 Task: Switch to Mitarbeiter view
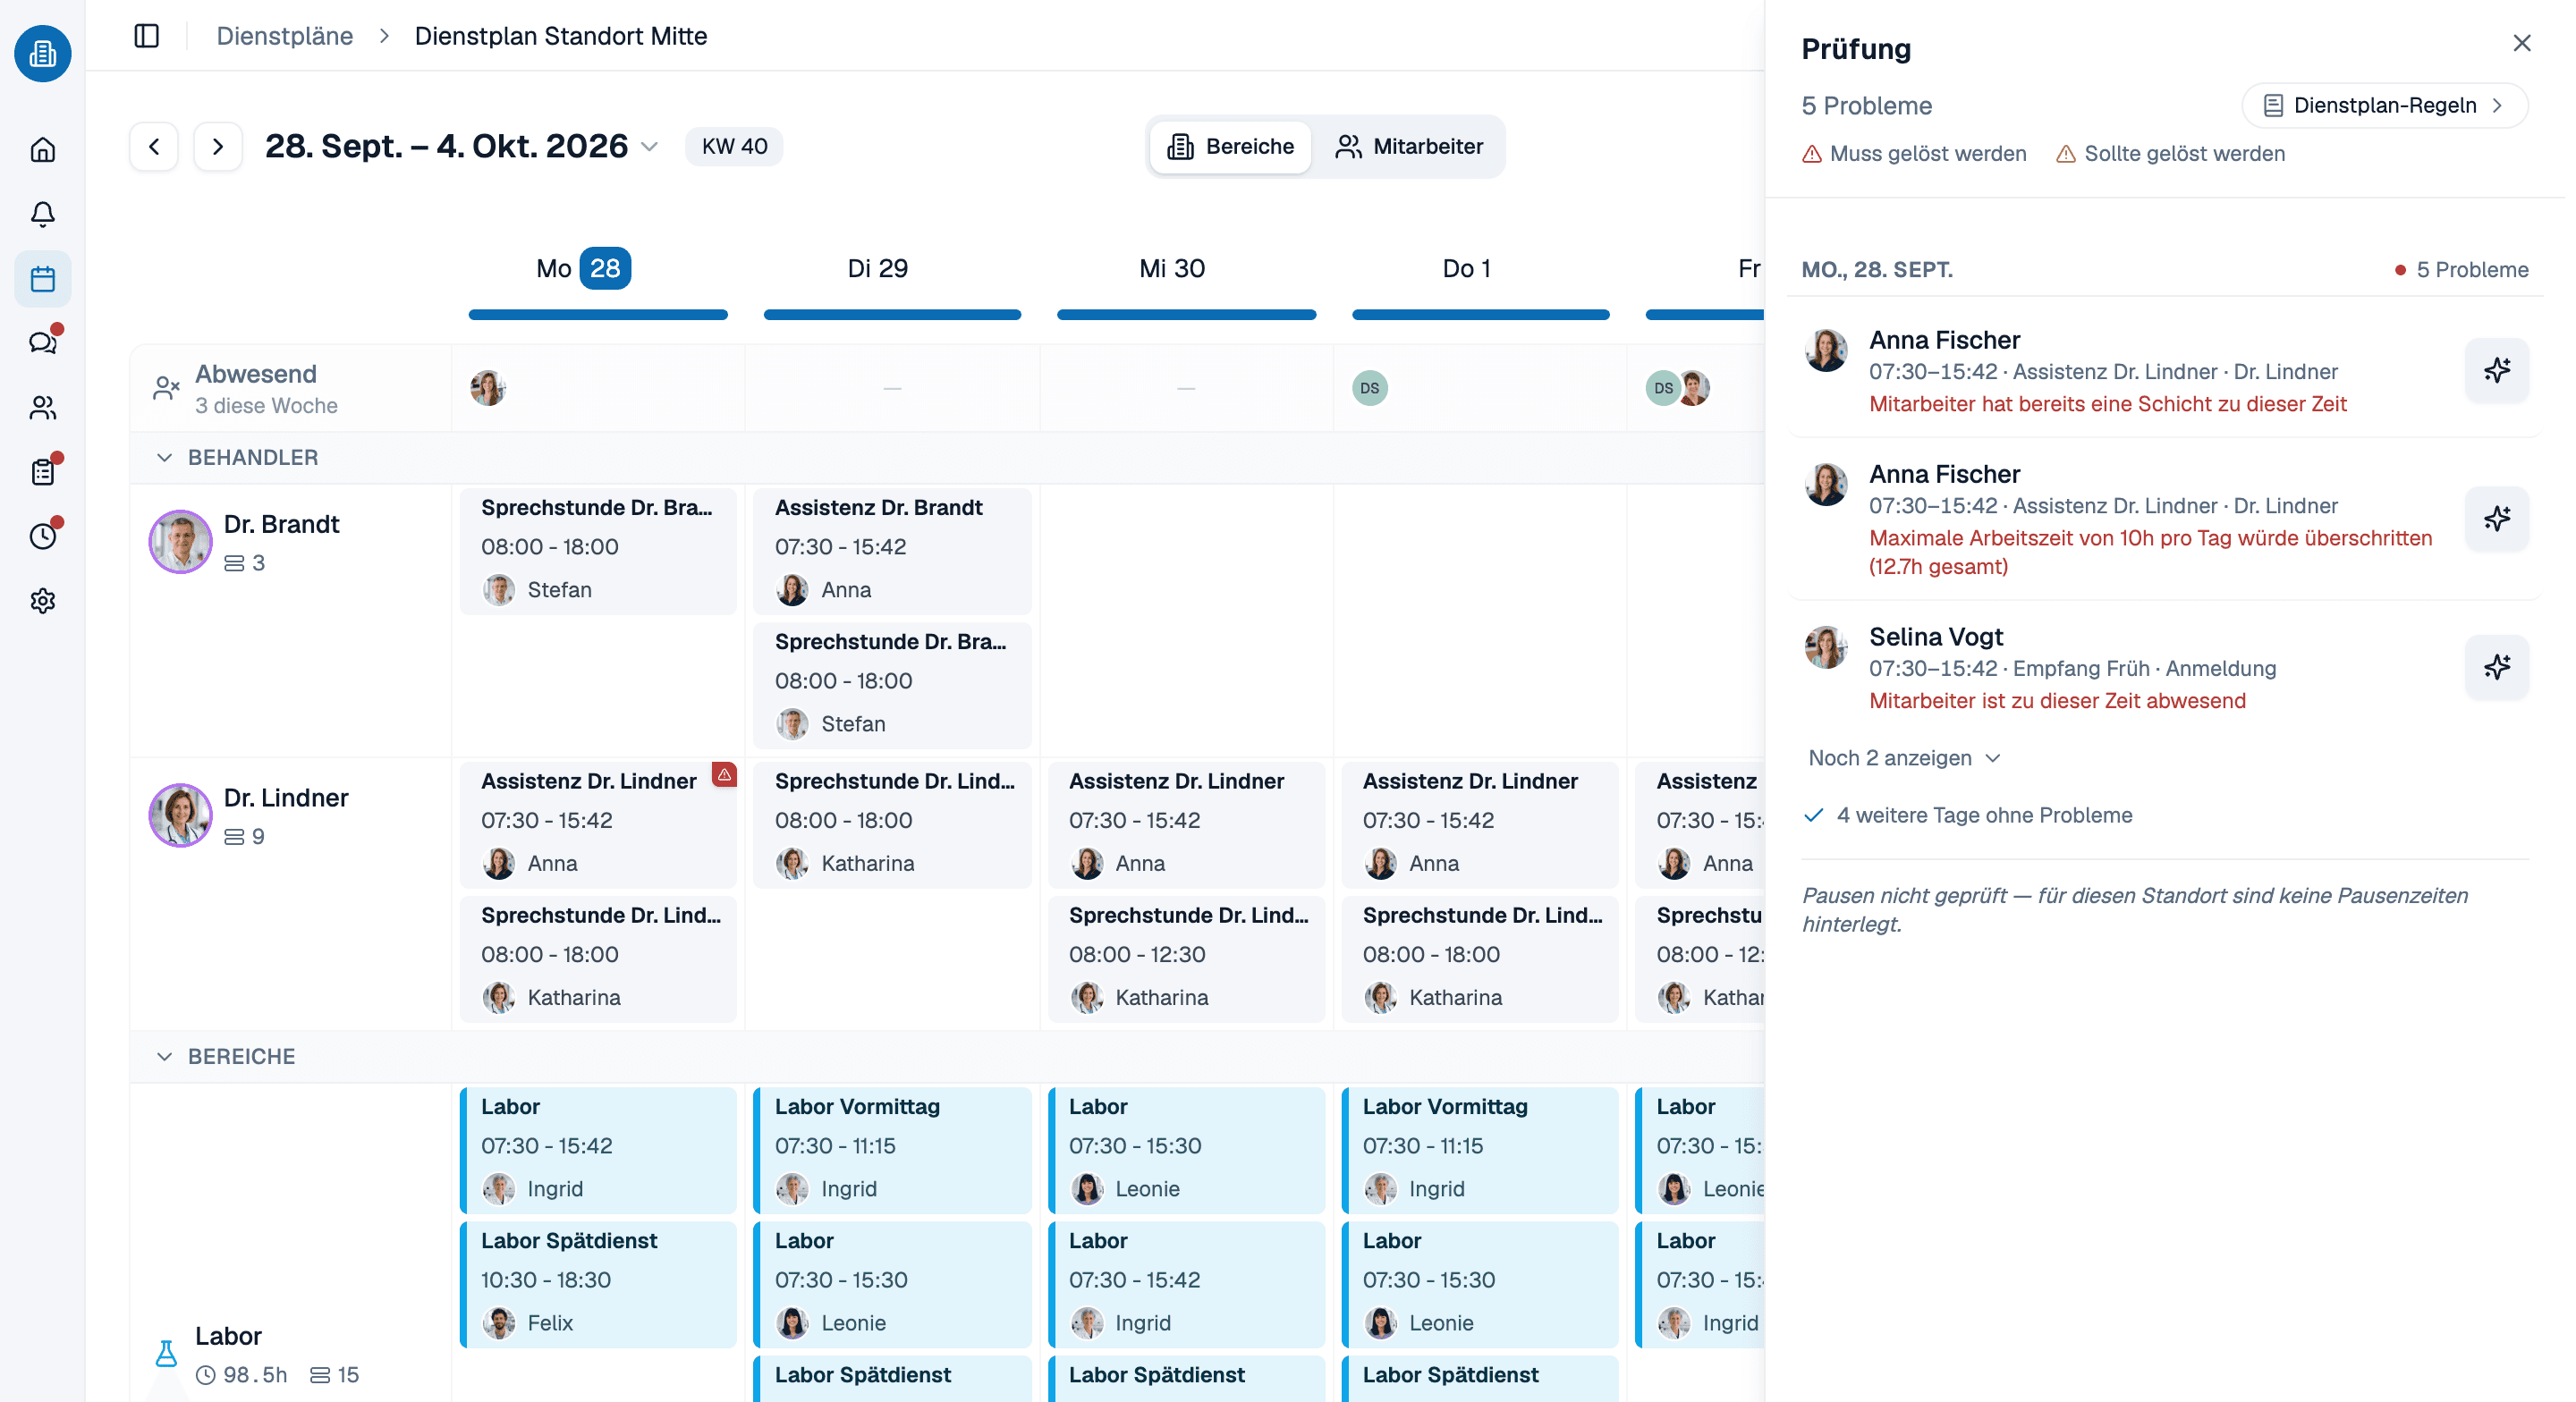coord(1409,147)
